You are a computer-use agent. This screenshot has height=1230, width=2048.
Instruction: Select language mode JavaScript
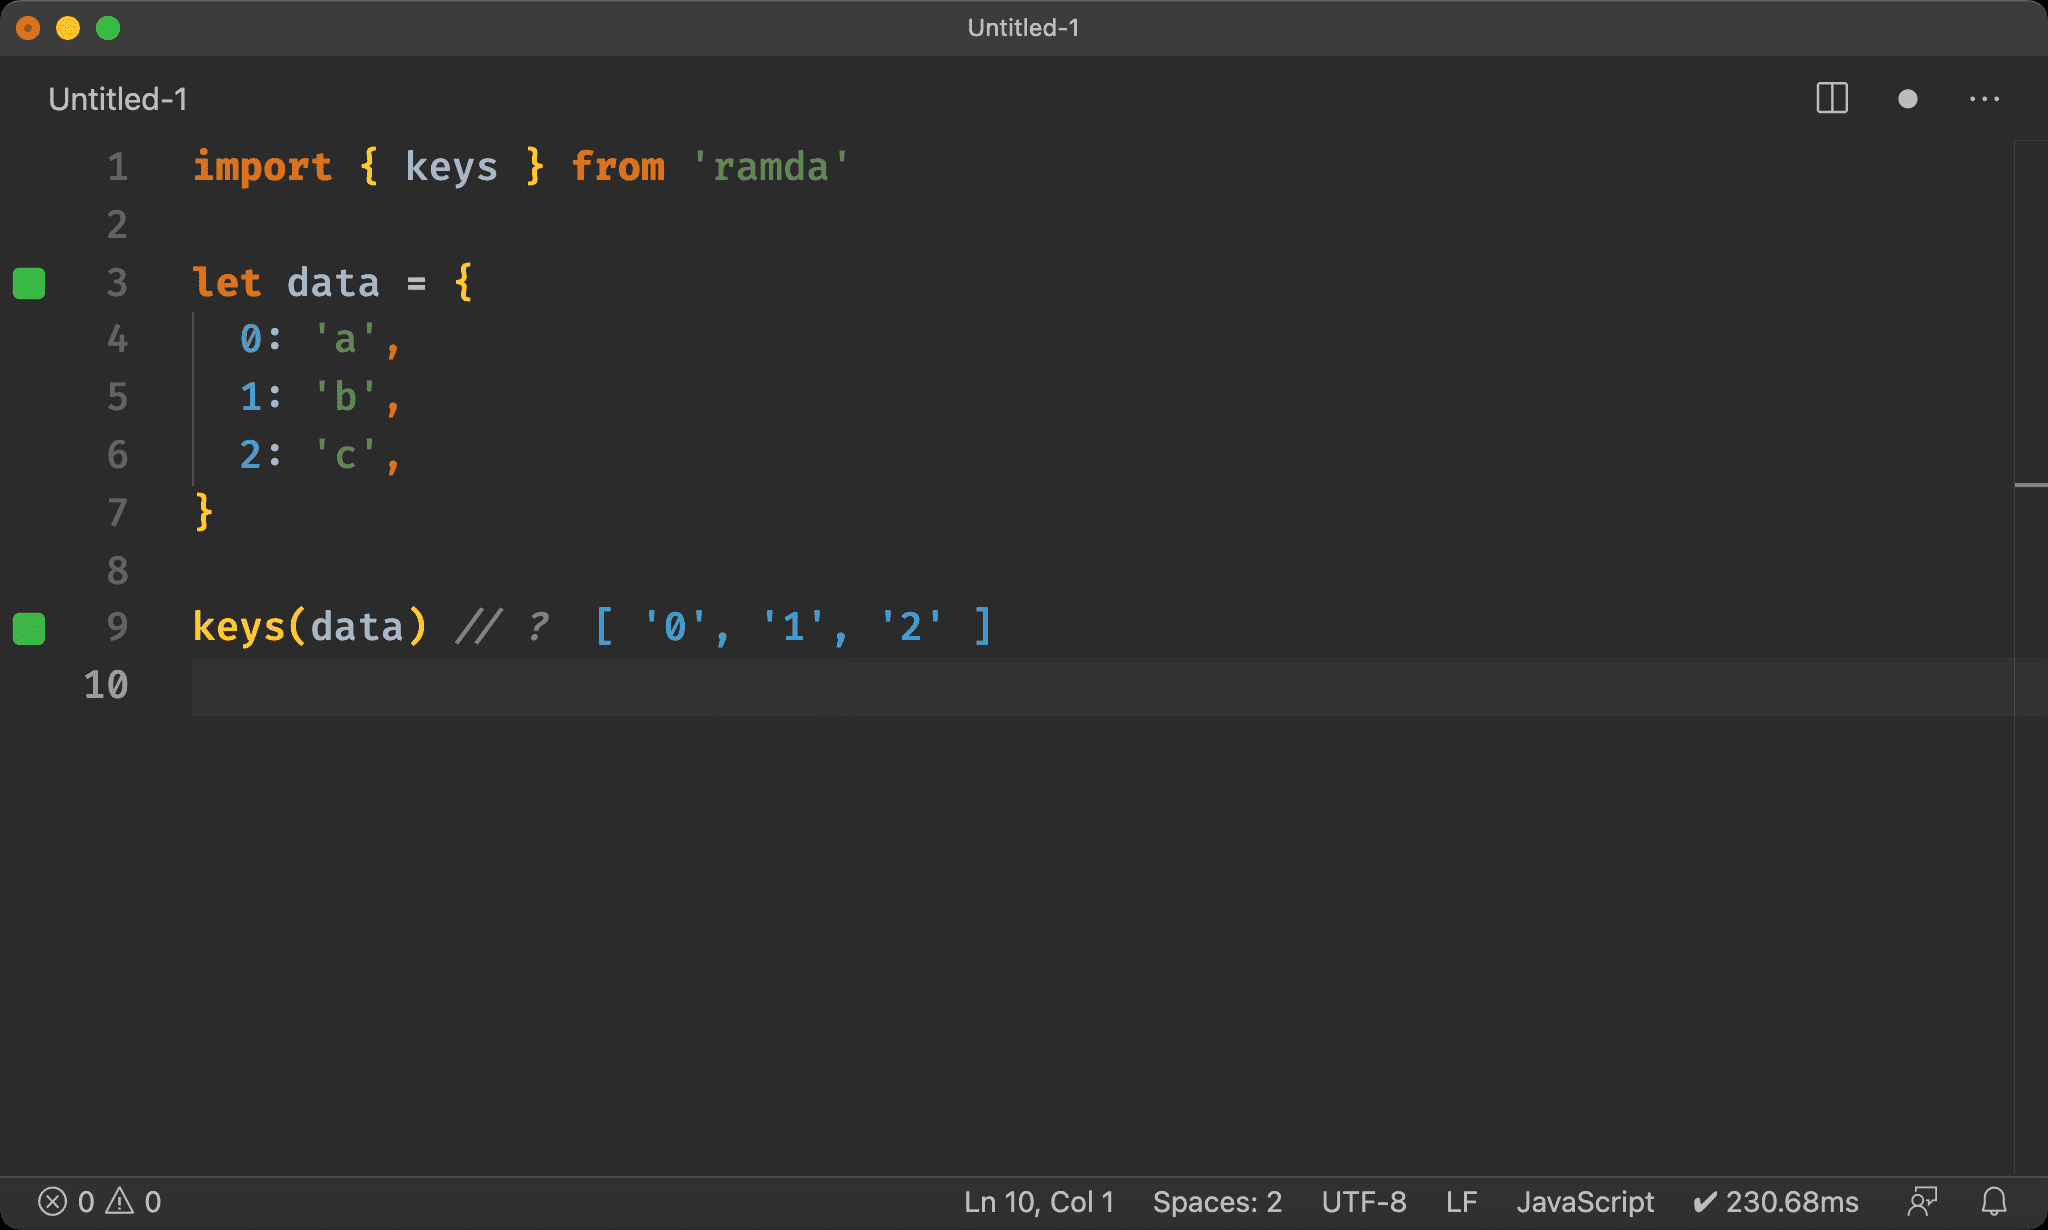[x=1585, y=1201]
